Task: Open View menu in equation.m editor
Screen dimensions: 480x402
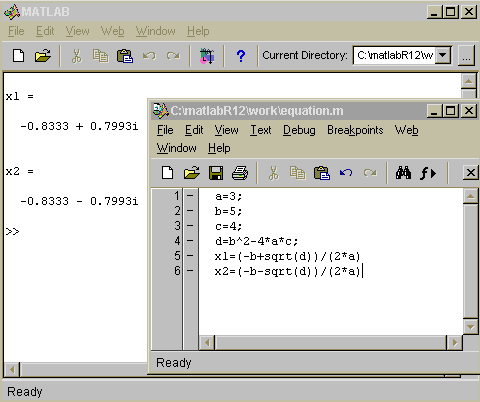Action: click(x=226, y=130)
